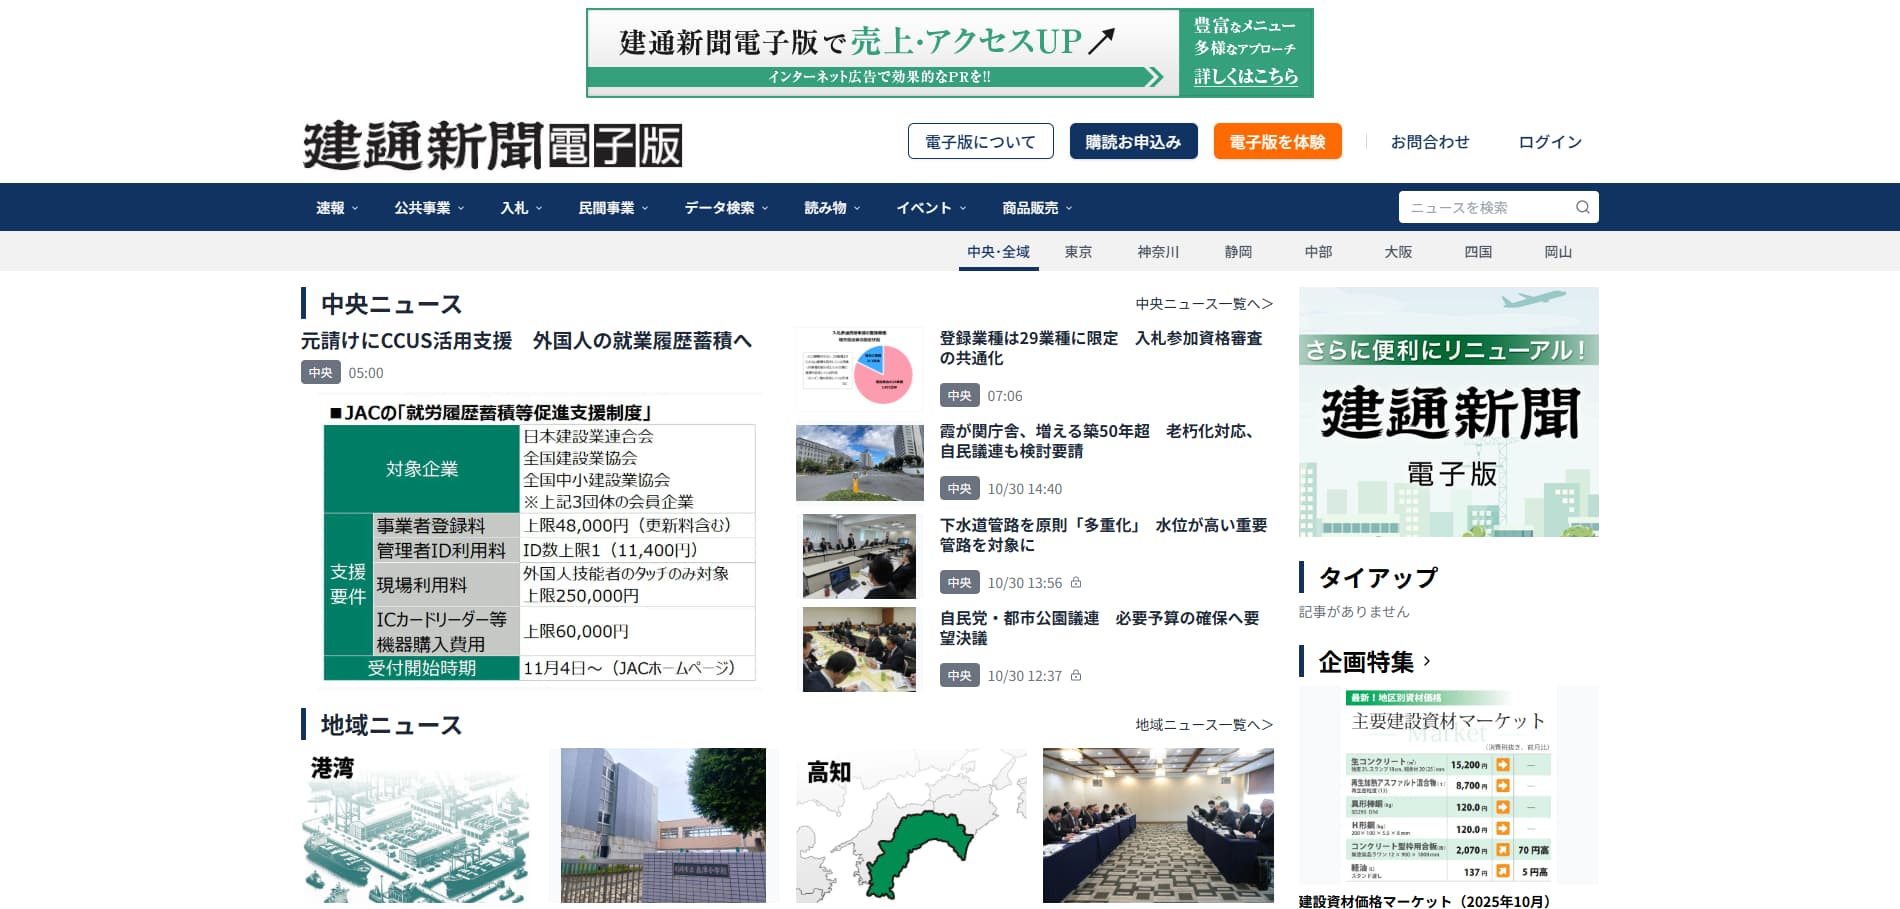Click the orange 電子版を体験 button
The width and height of the screenshot is (1900, 909).
pos(1277,141)
